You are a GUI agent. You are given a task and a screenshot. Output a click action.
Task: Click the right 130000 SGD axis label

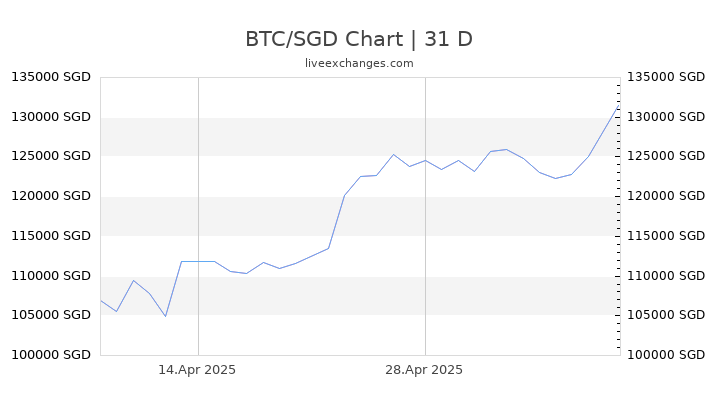coord(666,117)
